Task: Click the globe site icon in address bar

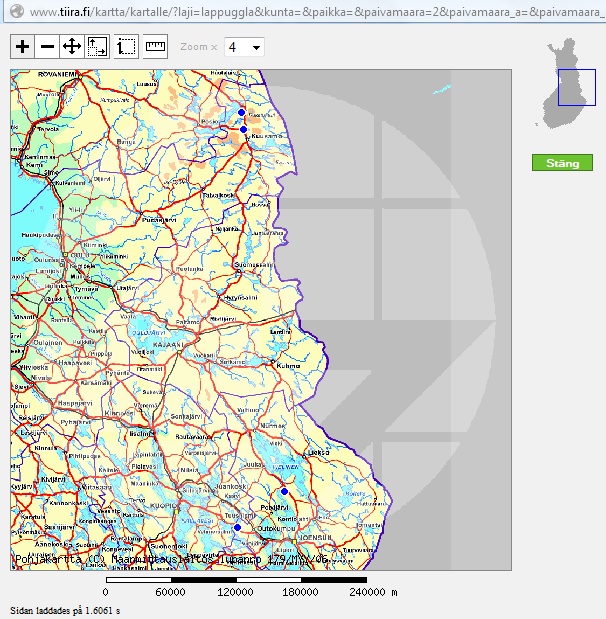Action: click(x=14, y=10)
